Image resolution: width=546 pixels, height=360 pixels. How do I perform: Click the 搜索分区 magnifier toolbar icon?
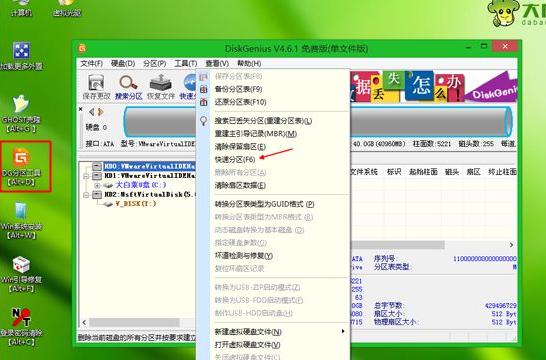[128, 87]
